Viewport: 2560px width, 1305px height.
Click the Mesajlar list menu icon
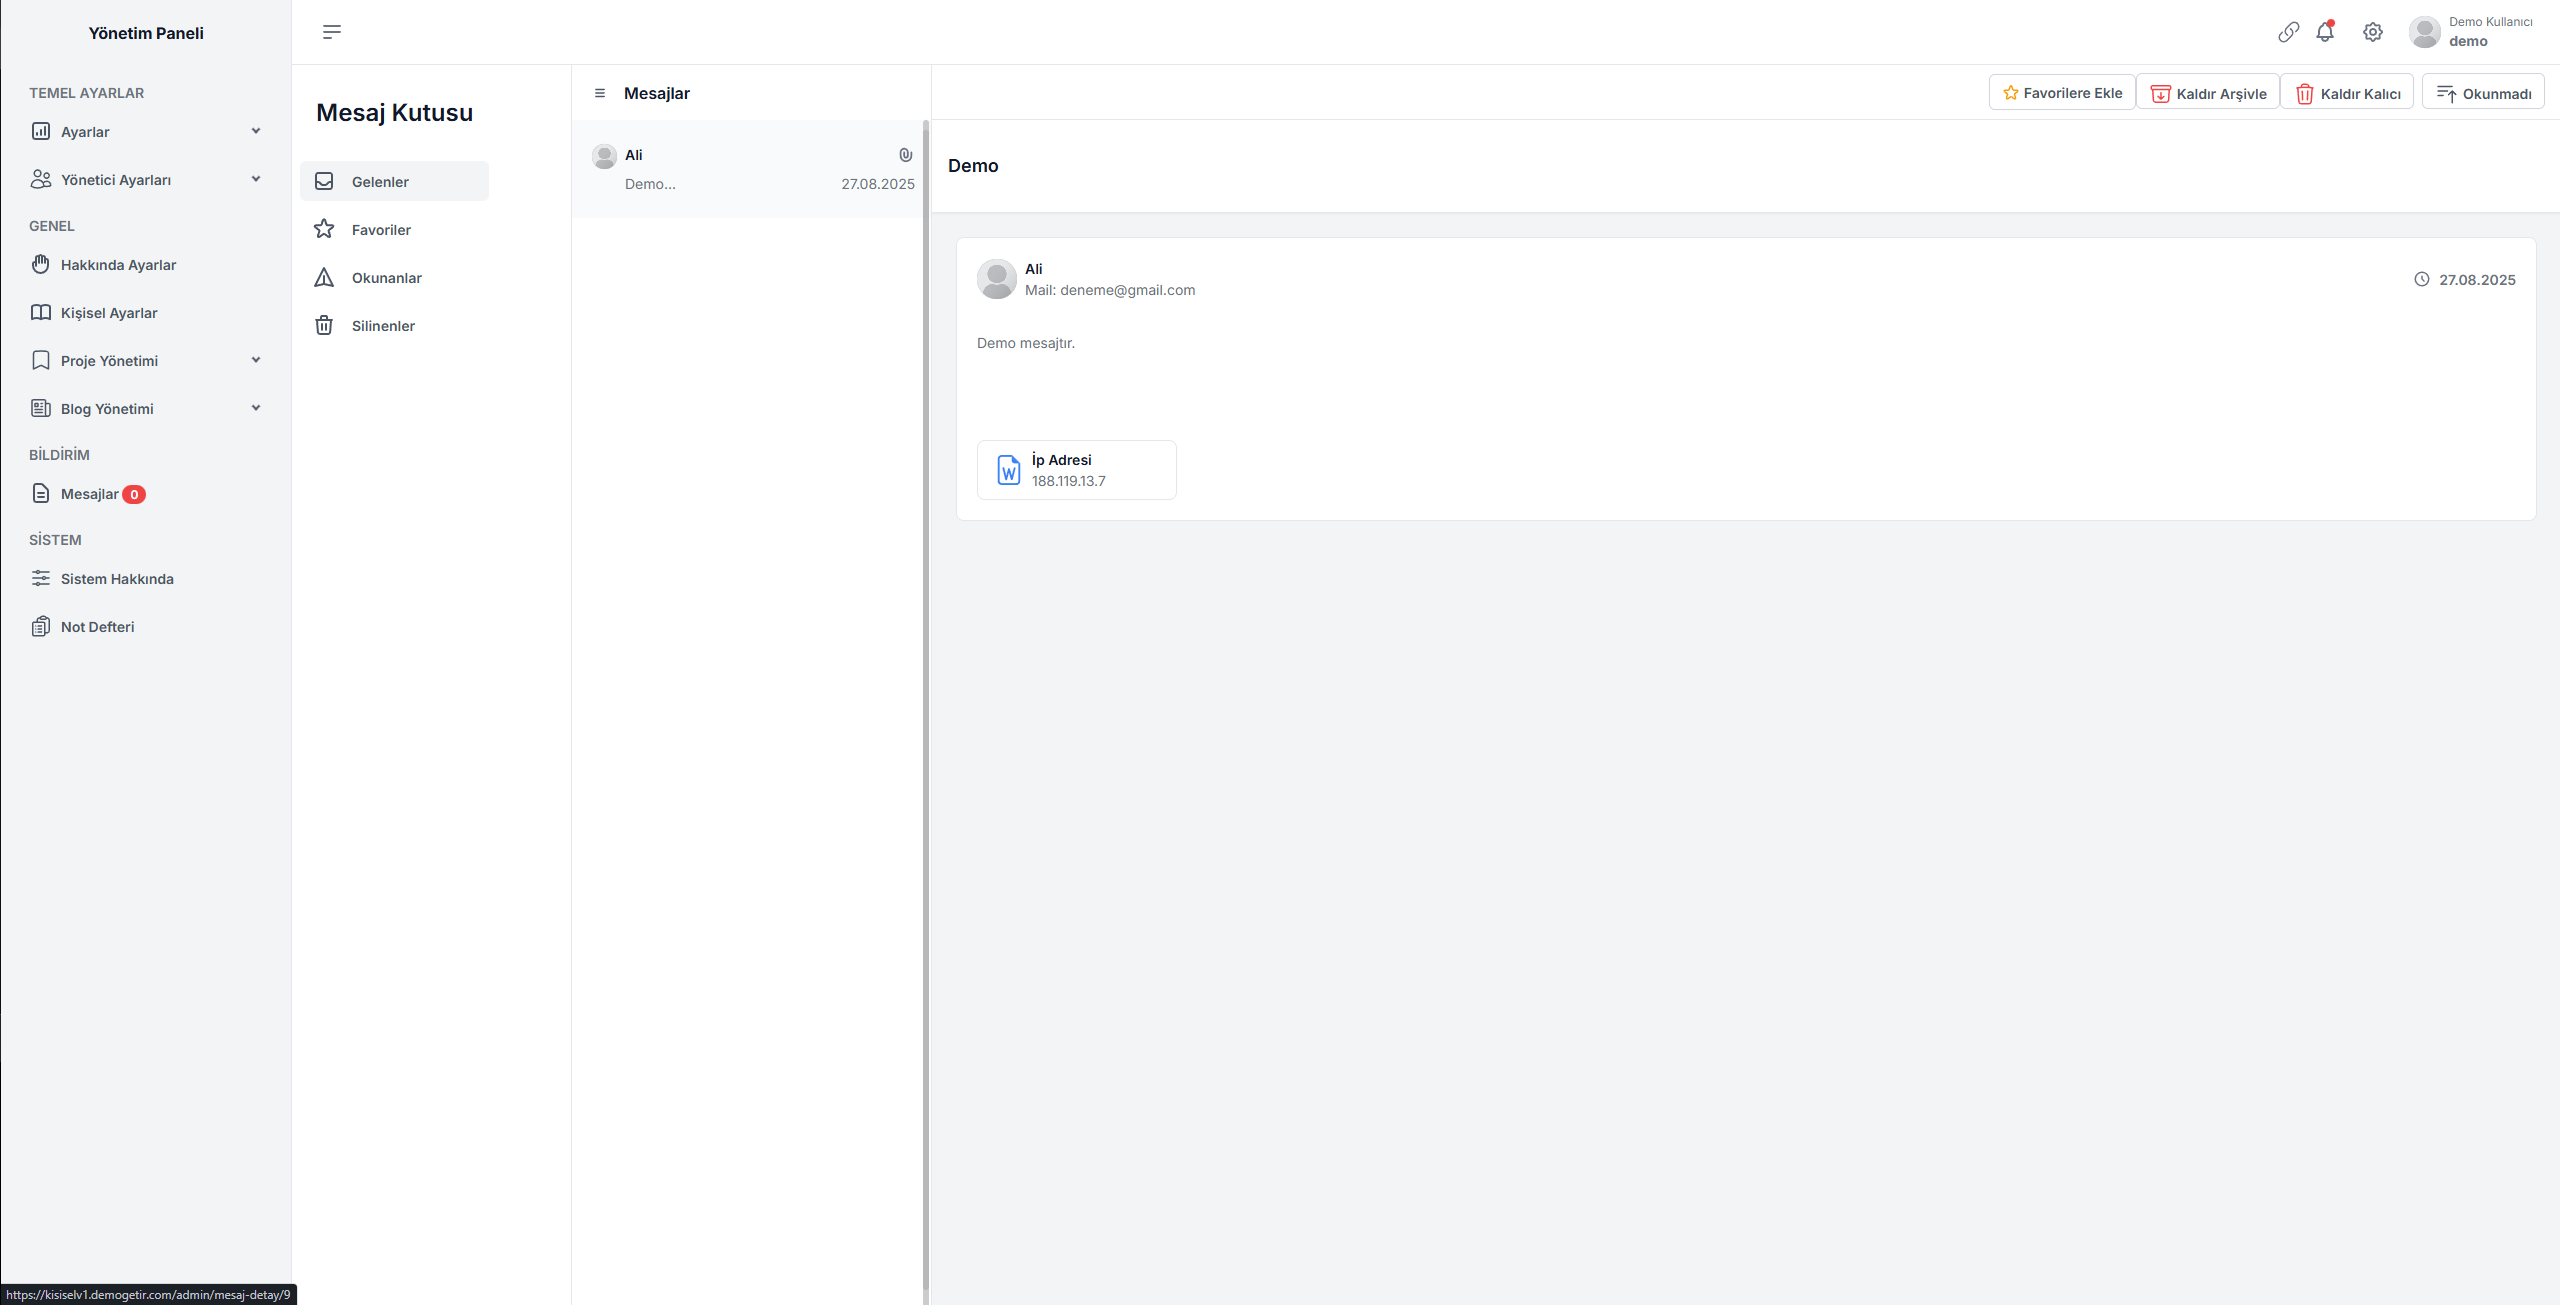(600, 93)
